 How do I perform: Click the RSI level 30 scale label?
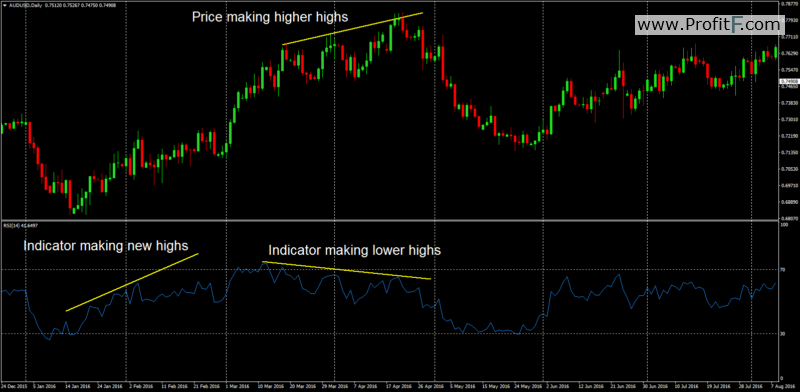784,333
